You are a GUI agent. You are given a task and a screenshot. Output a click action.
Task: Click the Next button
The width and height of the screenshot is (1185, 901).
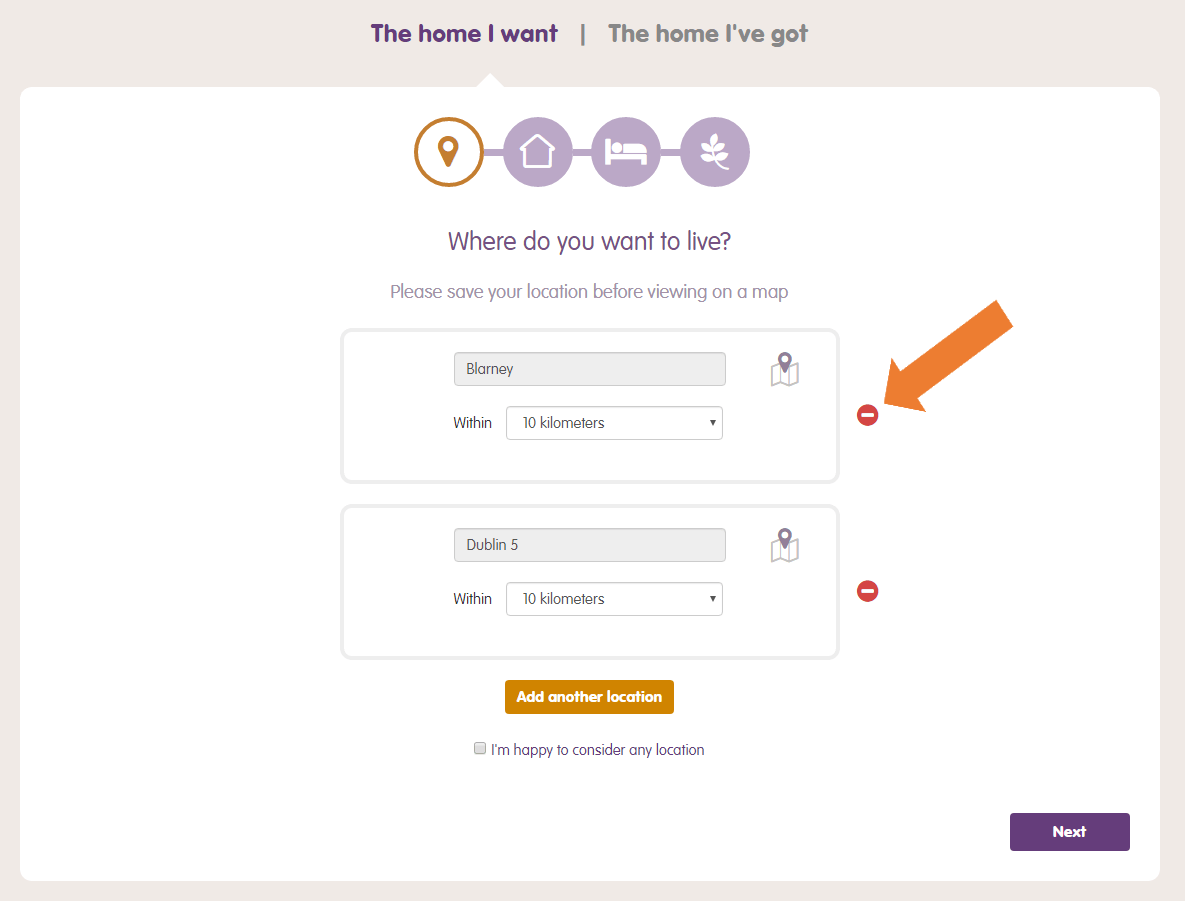click(x=1069, y=831)
